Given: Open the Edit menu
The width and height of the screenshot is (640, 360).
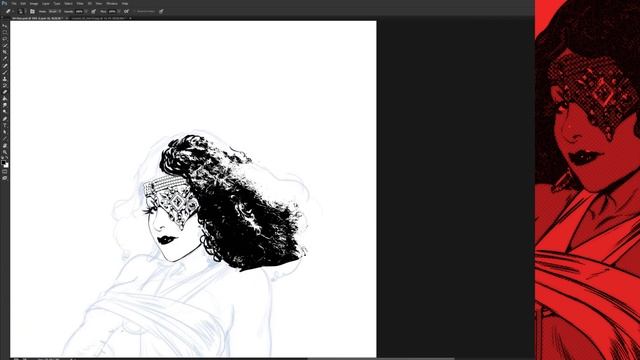Looking at the screenshot, I should (x=23, y=3).
